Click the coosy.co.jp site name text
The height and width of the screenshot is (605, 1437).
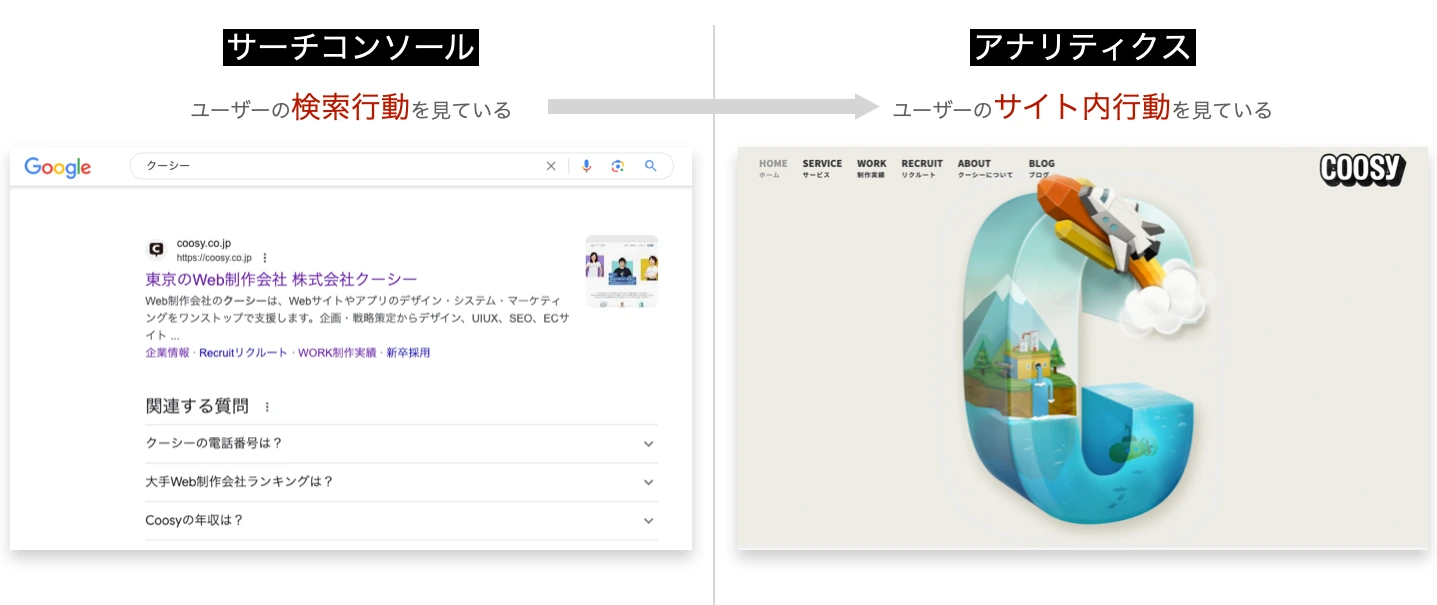click(204, 243)
